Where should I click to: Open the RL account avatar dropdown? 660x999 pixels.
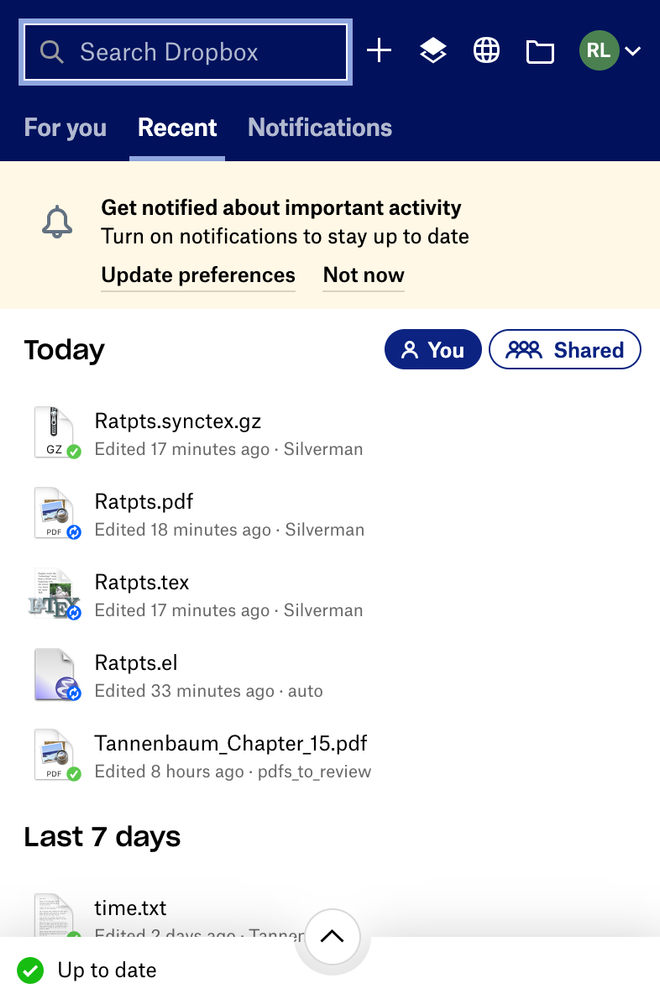[x=610, y=51]
